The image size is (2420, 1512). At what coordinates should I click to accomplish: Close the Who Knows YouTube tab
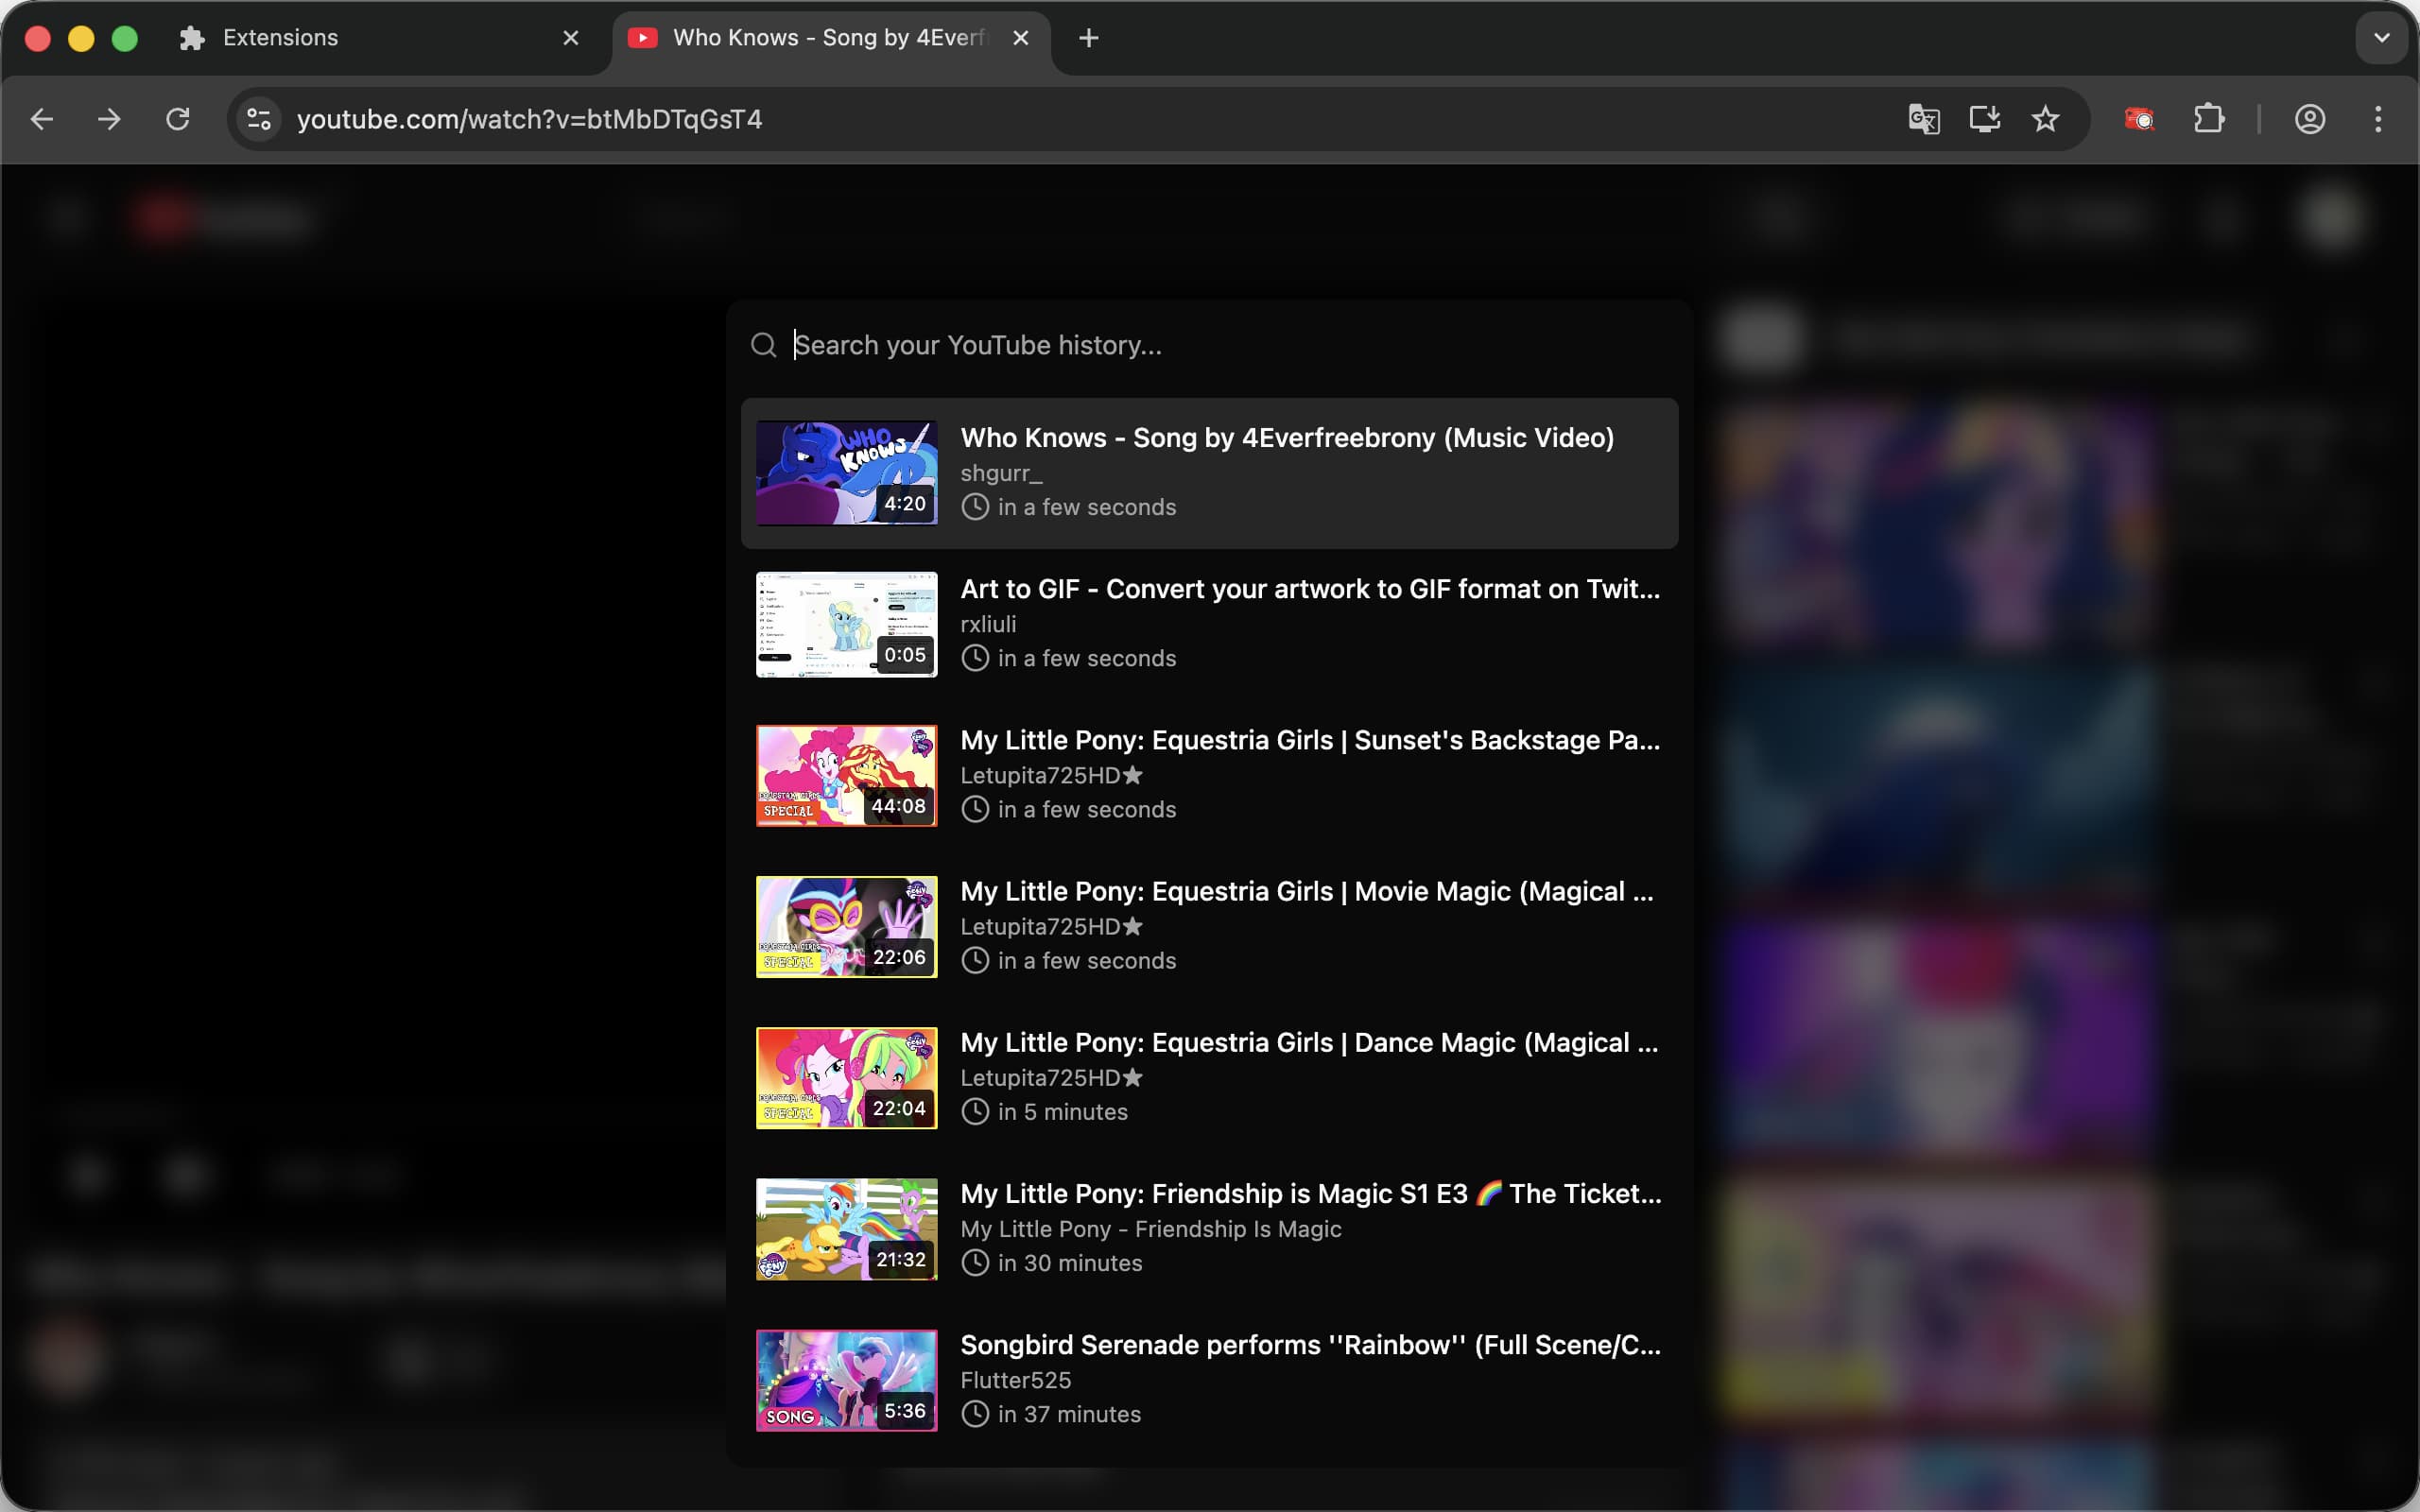1021,38
